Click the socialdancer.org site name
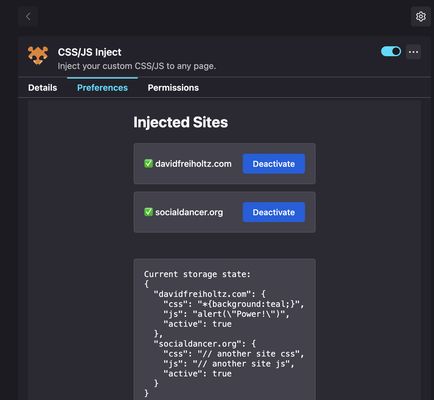The image size is (434, 400). pyautogui.click(x=189, y=212)
